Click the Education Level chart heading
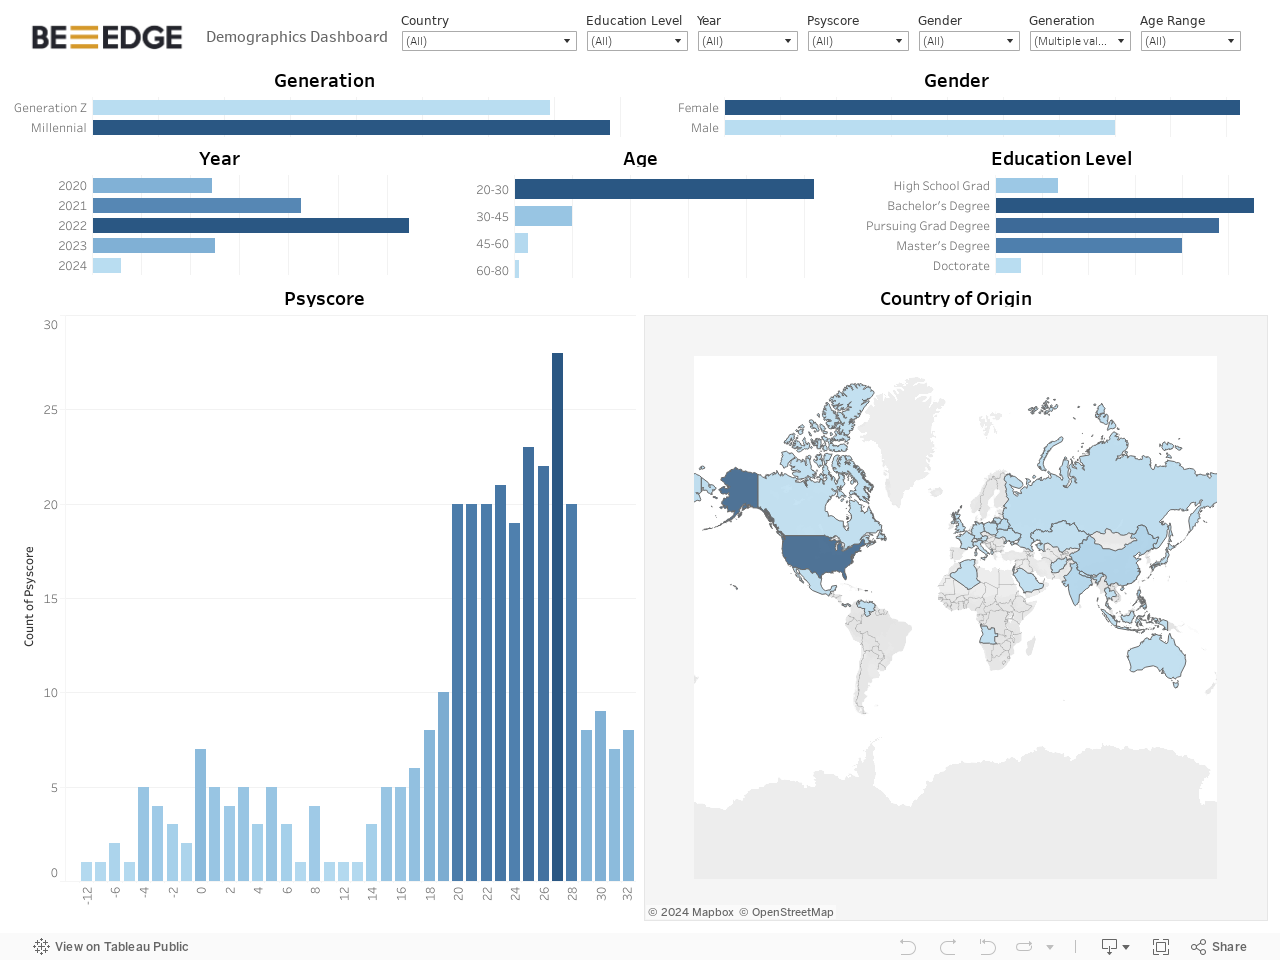The width and height of the screenshot is (1280, 960). (1062, 158)
